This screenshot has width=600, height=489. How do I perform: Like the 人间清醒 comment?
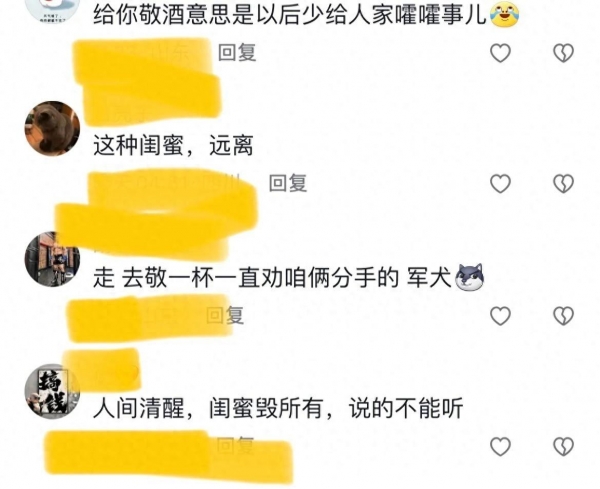pyautogui.click(x=501, y=446)
